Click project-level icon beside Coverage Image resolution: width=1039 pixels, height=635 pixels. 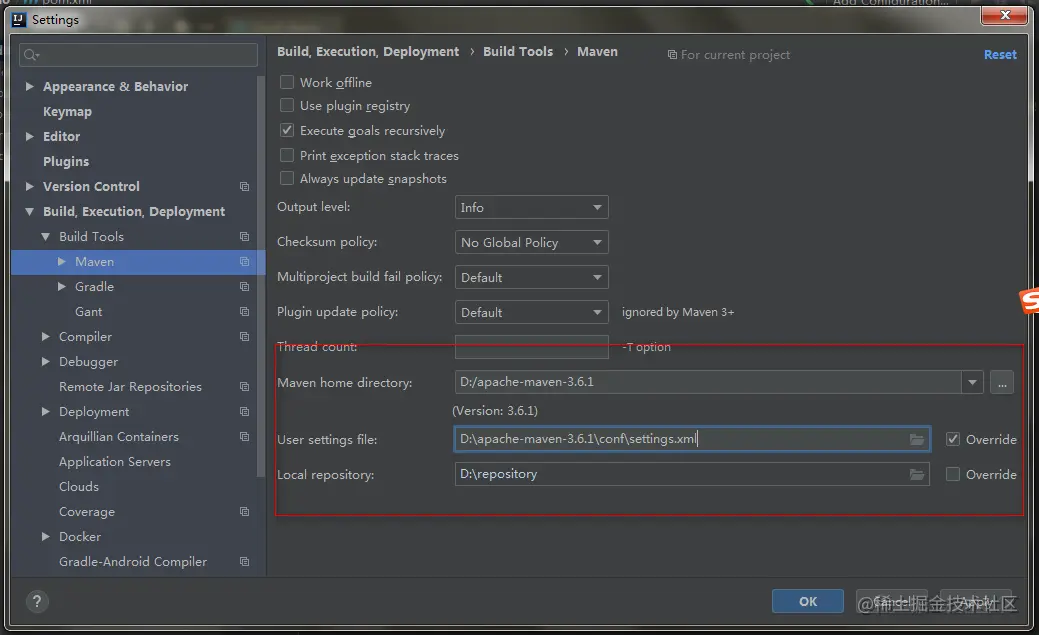tap(245, 512)
